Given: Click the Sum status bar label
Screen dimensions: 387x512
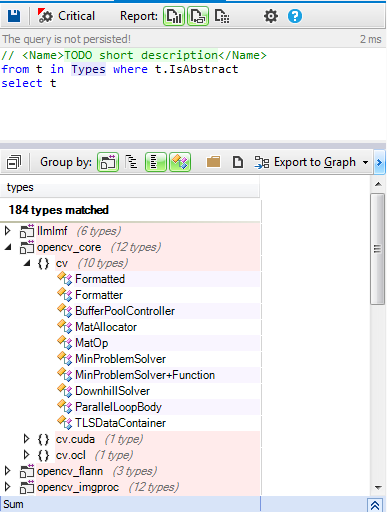Looking at the screenshot, I should click(13, 504).
